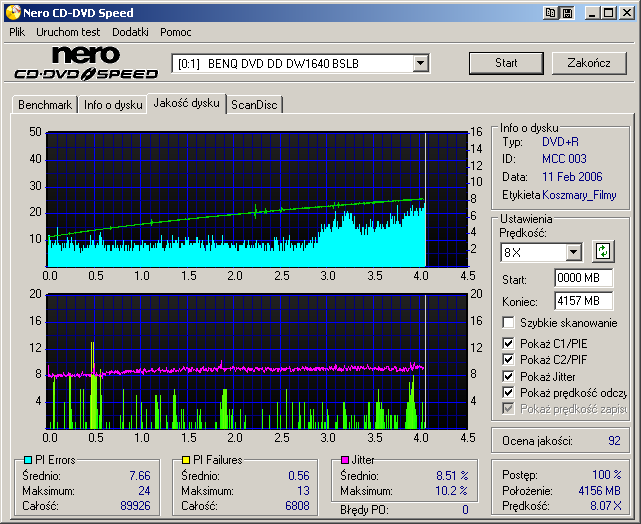
Task: Switch to the ScanDisc tab
Action: point(254,105)
